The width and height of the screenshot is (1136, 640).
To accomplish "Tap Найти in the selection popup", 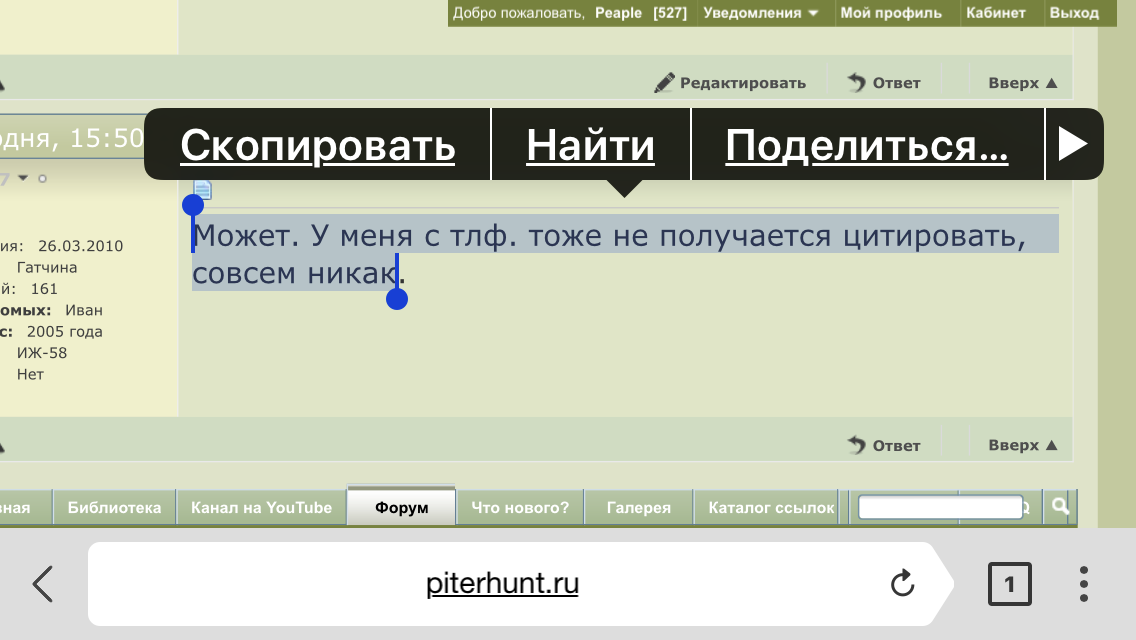I will [590, 146].
